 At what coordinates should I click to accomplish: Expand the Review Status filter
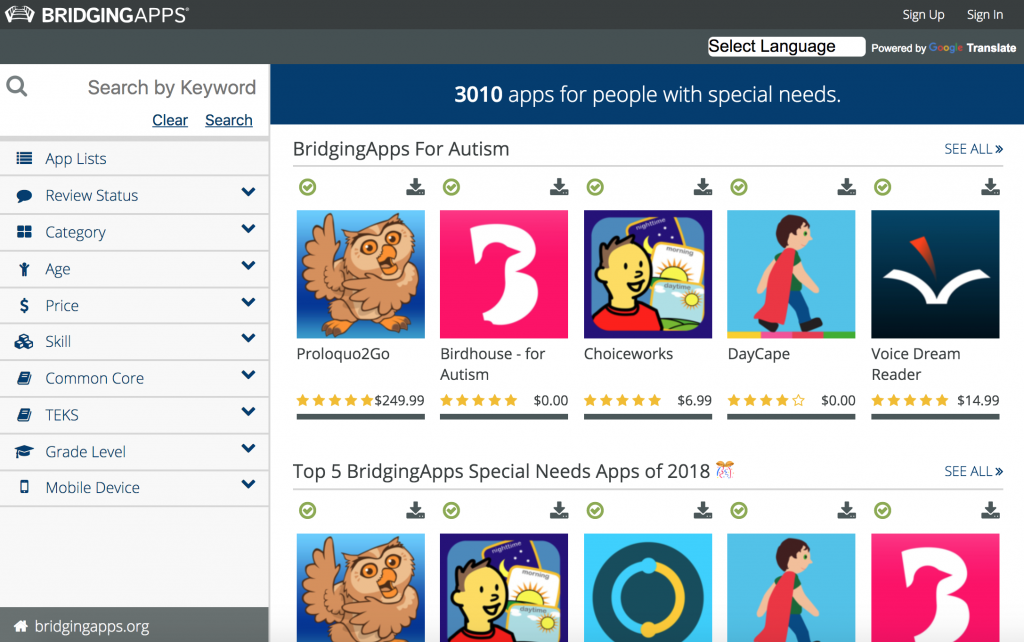click(248, 193)
